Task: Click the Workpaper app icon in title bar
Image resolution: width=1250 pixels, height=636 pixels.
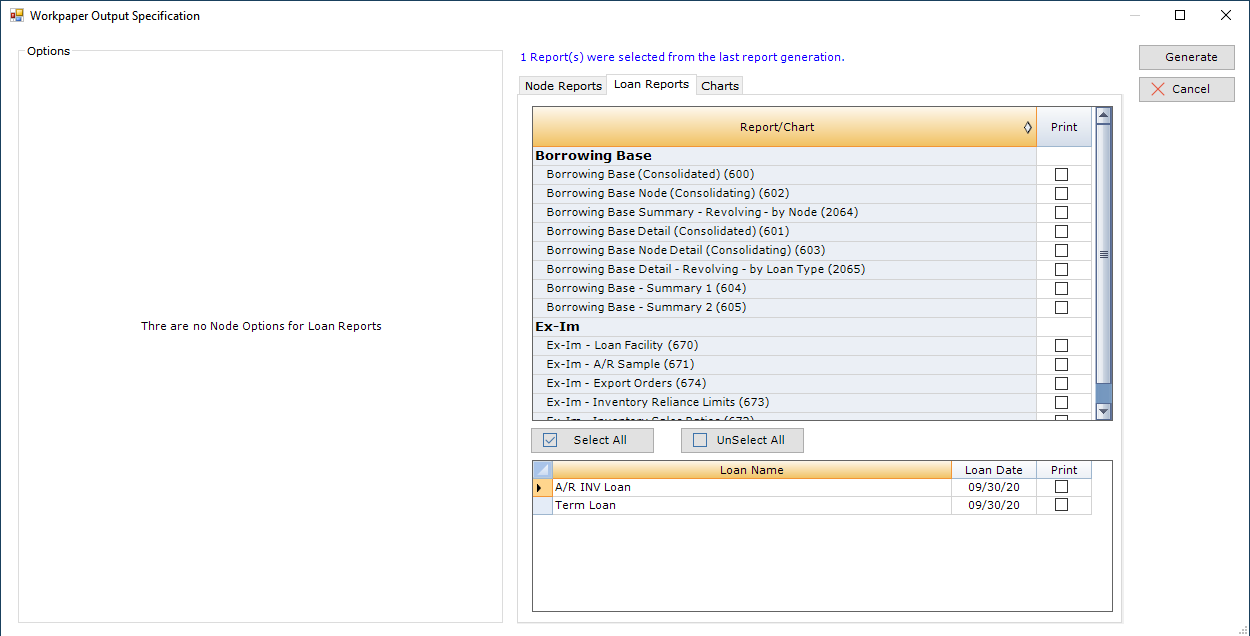Action: click(16, 16)
